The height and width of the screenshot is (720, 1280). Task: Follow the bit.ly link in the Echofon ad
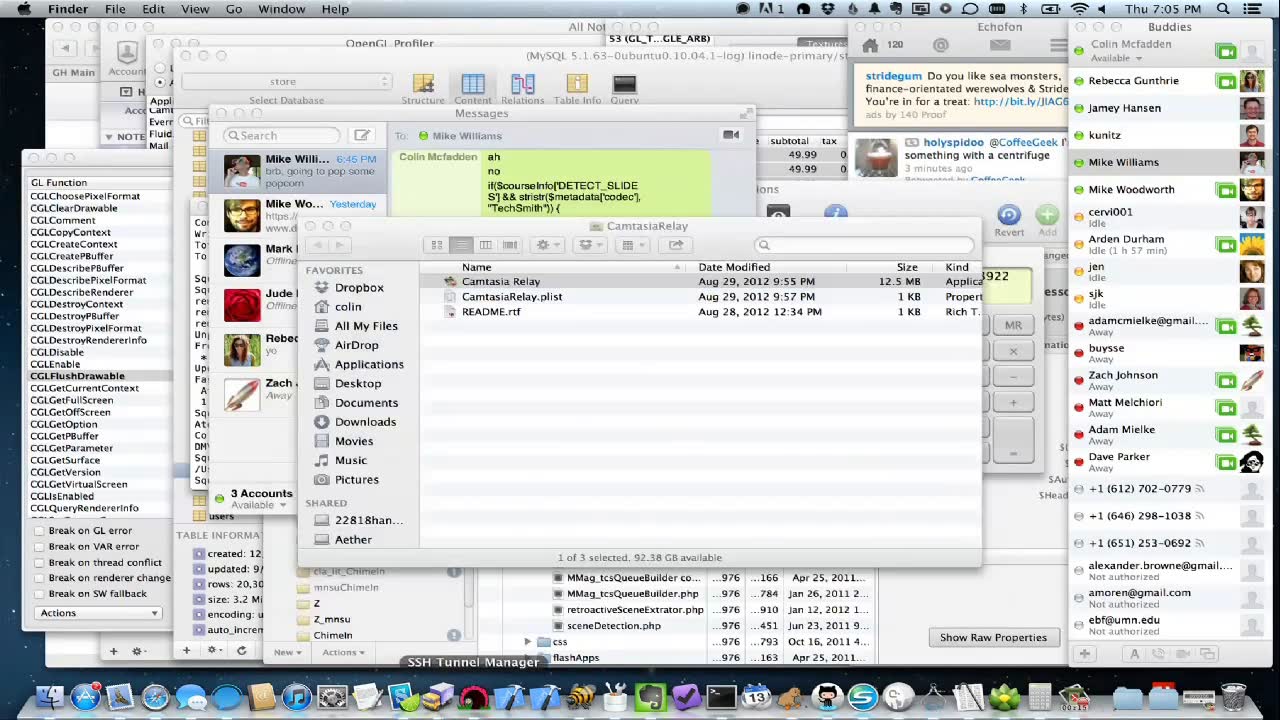1020,102
